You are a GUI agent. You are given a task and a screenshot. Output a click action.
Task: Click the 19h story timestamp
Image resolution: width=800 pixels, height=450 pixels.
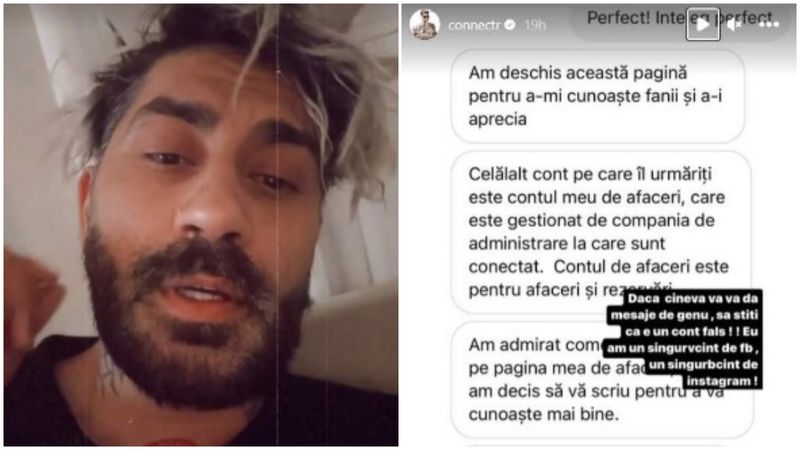coord(535,25)
